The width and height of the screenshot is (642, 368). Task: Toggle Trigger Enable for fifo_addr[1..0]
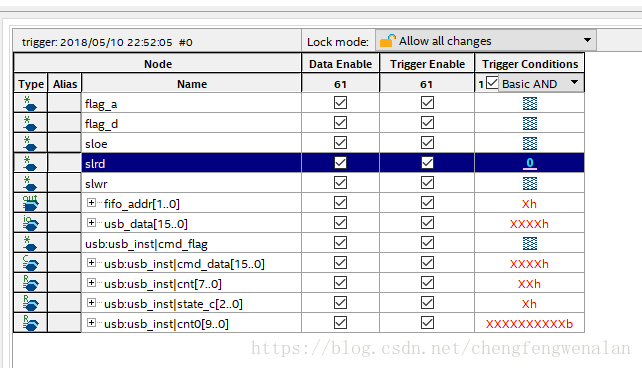(427, 203)
